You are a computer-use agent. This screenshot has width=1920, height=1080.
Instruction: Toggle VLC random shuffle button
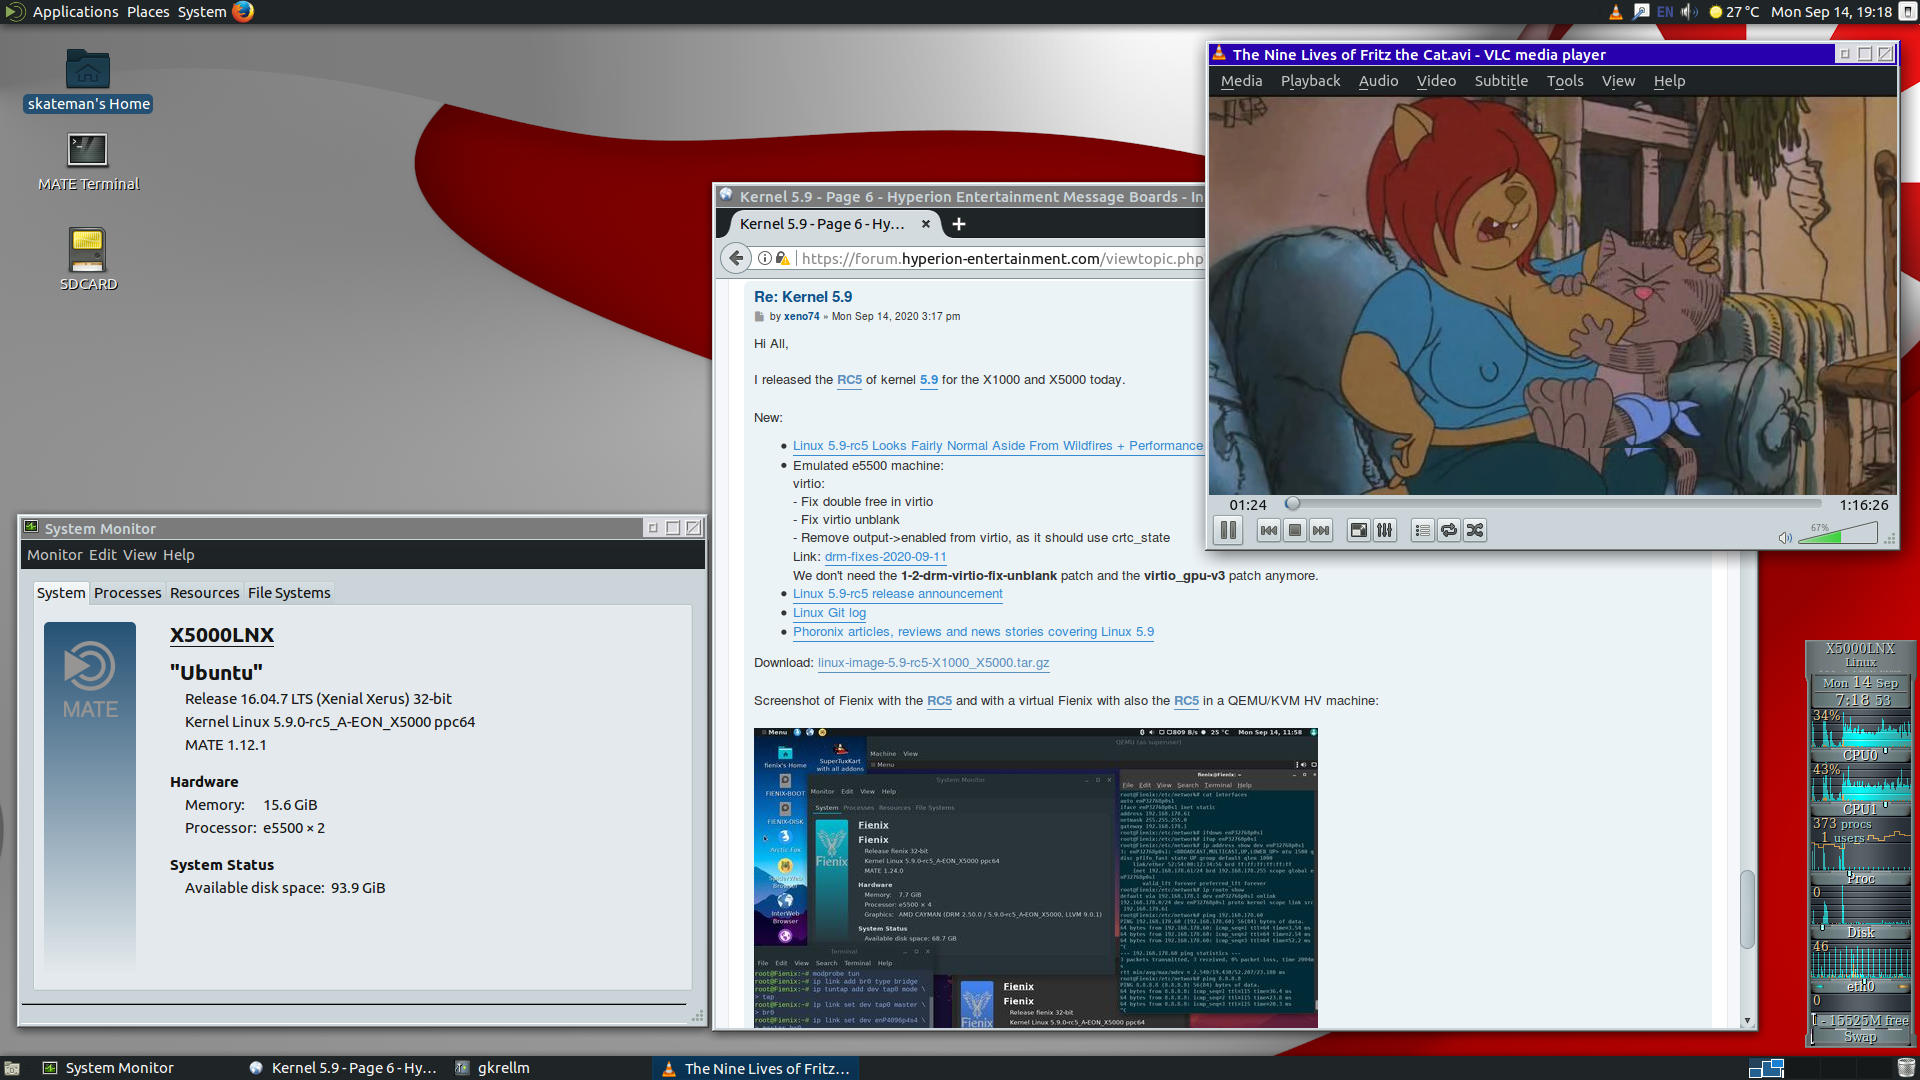tap(1474, 531)
